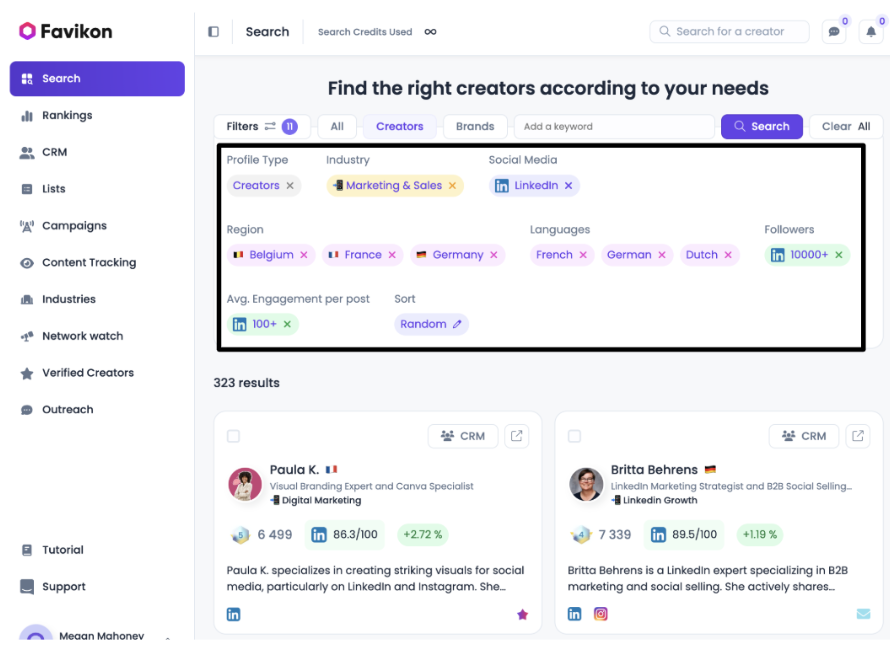This screenshot has width=890, height=647.
Task: Collapse the sidebar with the panel icon
Action: point(213,32)
